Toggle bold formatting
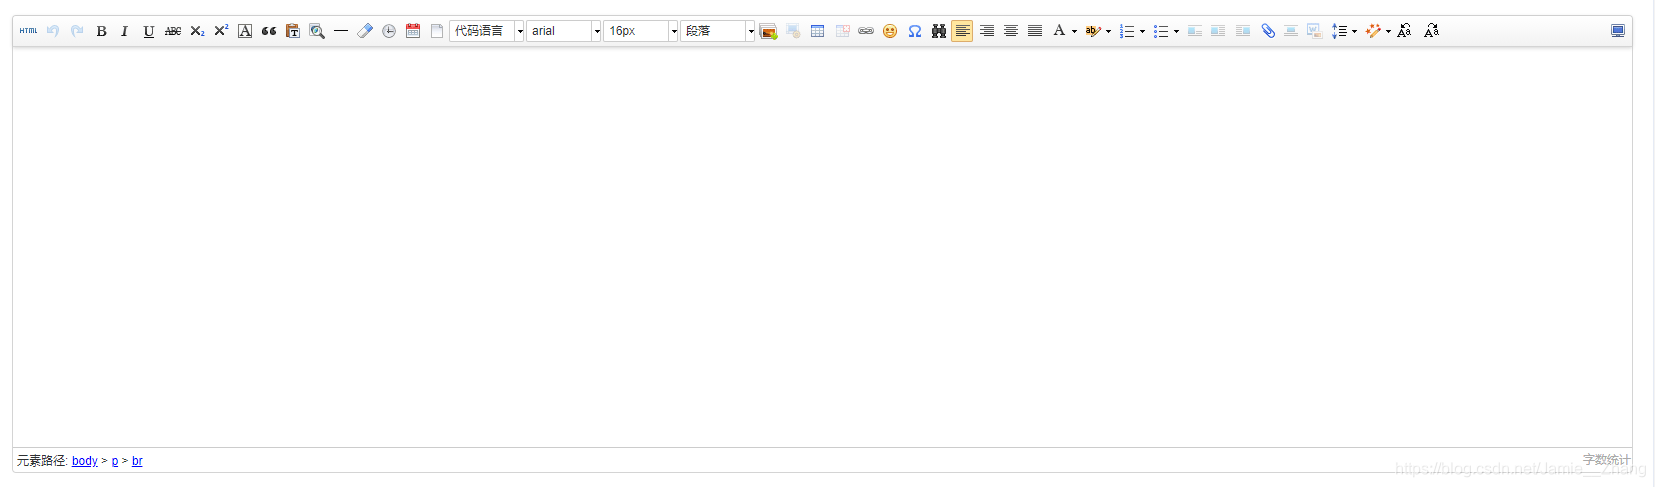Image resolution: width=1655 pixels, height=487 pixels. 101,31
